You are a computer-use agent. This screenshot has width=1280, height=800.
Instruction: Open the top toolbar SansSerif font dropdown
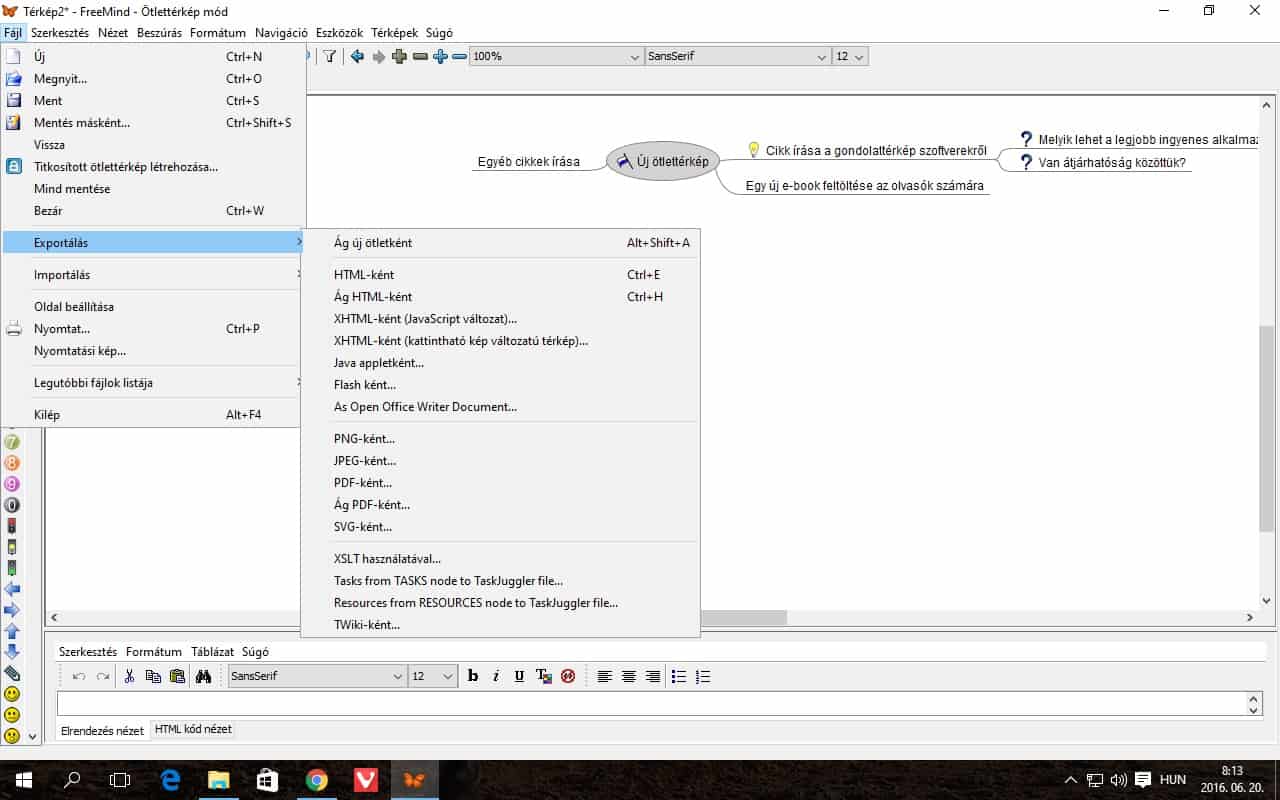click(x=738, y=57)
